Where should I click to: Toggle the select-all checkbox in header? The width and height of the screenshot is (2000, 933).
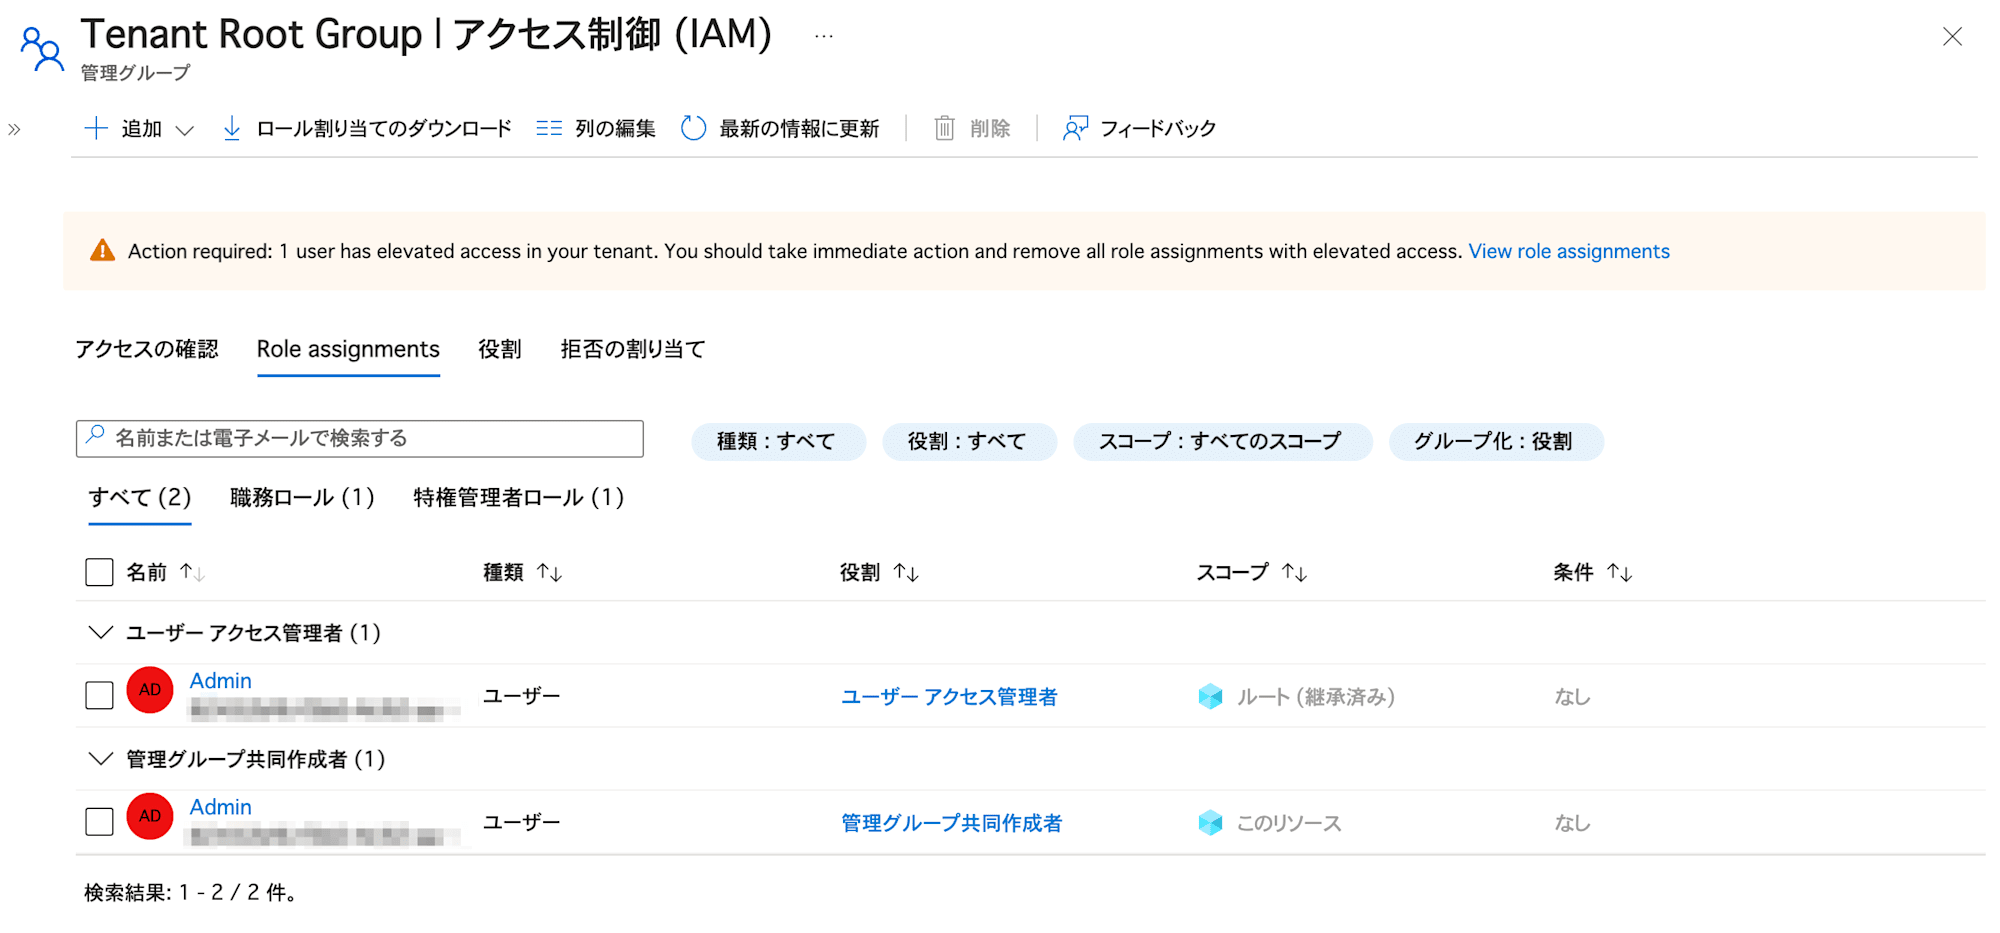tap(100, 572)
